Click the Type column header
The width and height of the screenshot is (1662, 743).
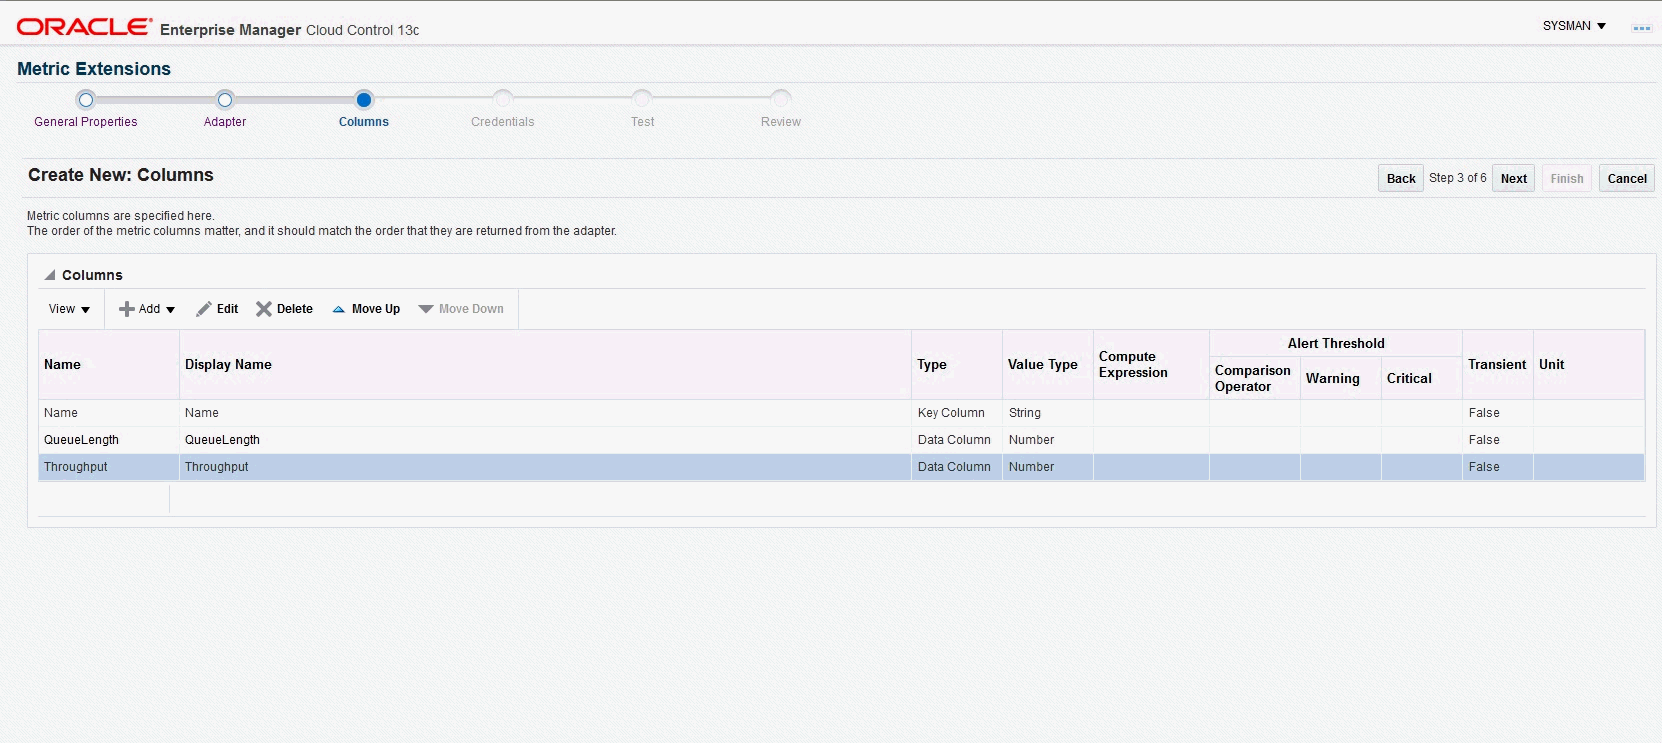tap(957, 365)
